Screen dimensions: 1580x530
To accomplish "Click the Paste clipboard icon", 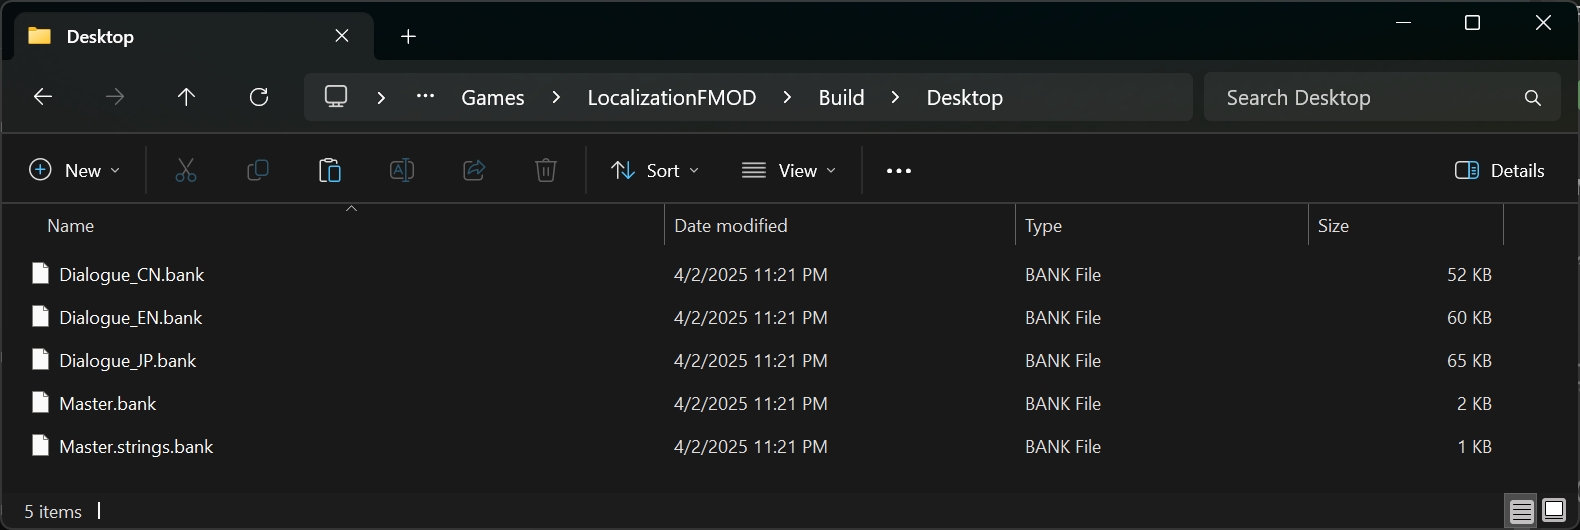I will click(x=330, y=171).
